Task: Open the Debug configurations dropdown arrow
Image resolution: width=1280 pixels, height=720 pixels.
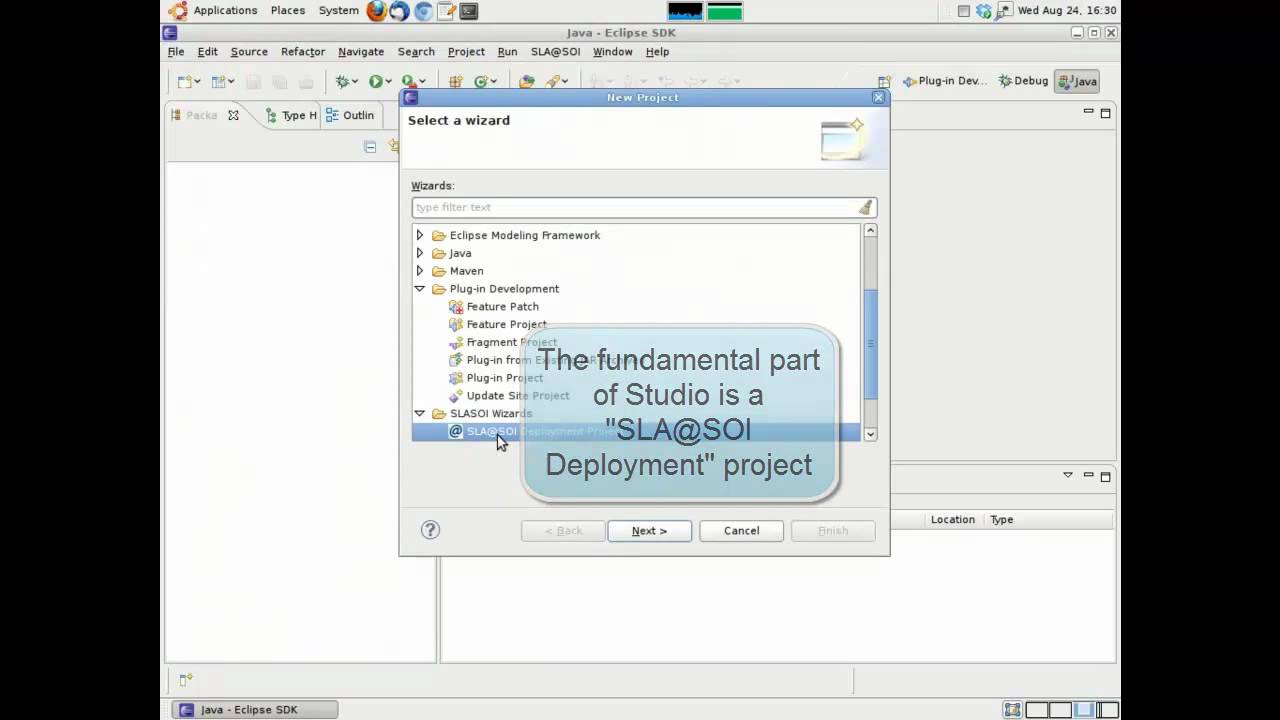Action: click(x=355, y=82)
